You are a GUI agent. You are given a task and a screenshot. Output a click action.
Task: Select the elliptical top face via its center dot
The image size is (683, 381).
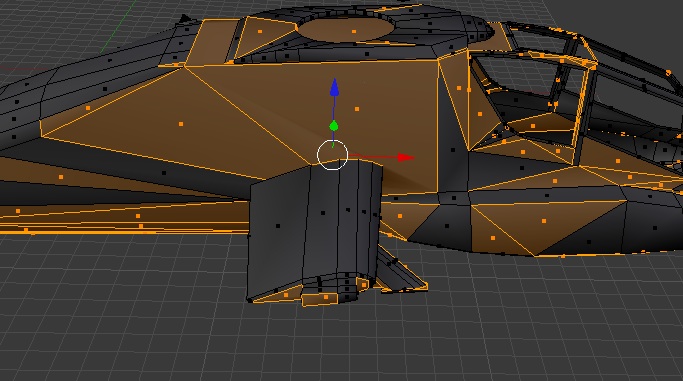(x=354, y=31)
